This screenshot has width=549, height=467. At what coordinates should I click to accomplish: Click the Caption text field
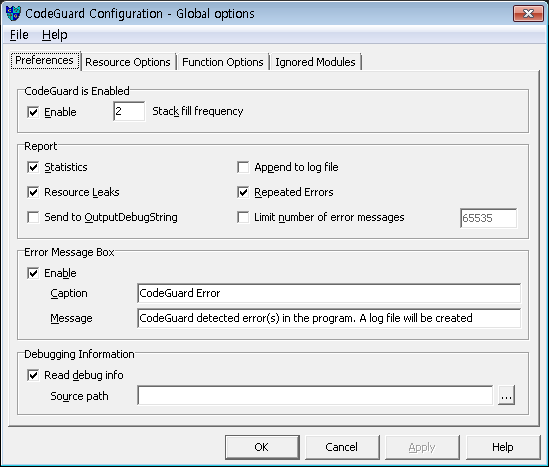329,293
